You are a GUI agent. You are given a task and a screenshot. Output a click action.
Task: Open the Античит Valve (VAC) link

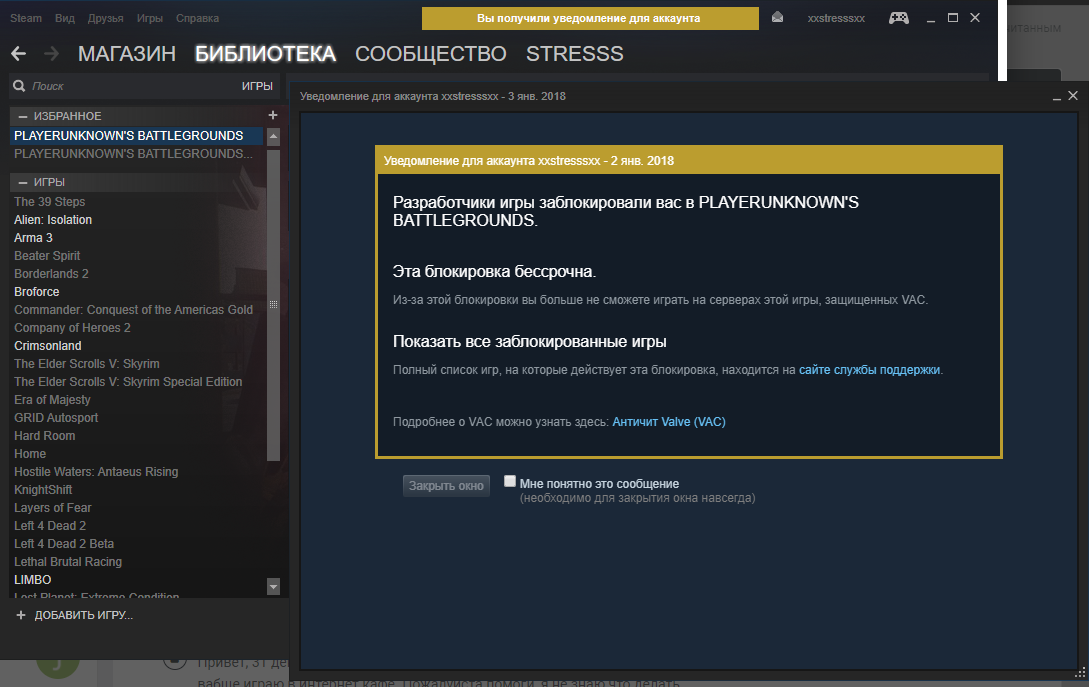(x=669, y=422)
